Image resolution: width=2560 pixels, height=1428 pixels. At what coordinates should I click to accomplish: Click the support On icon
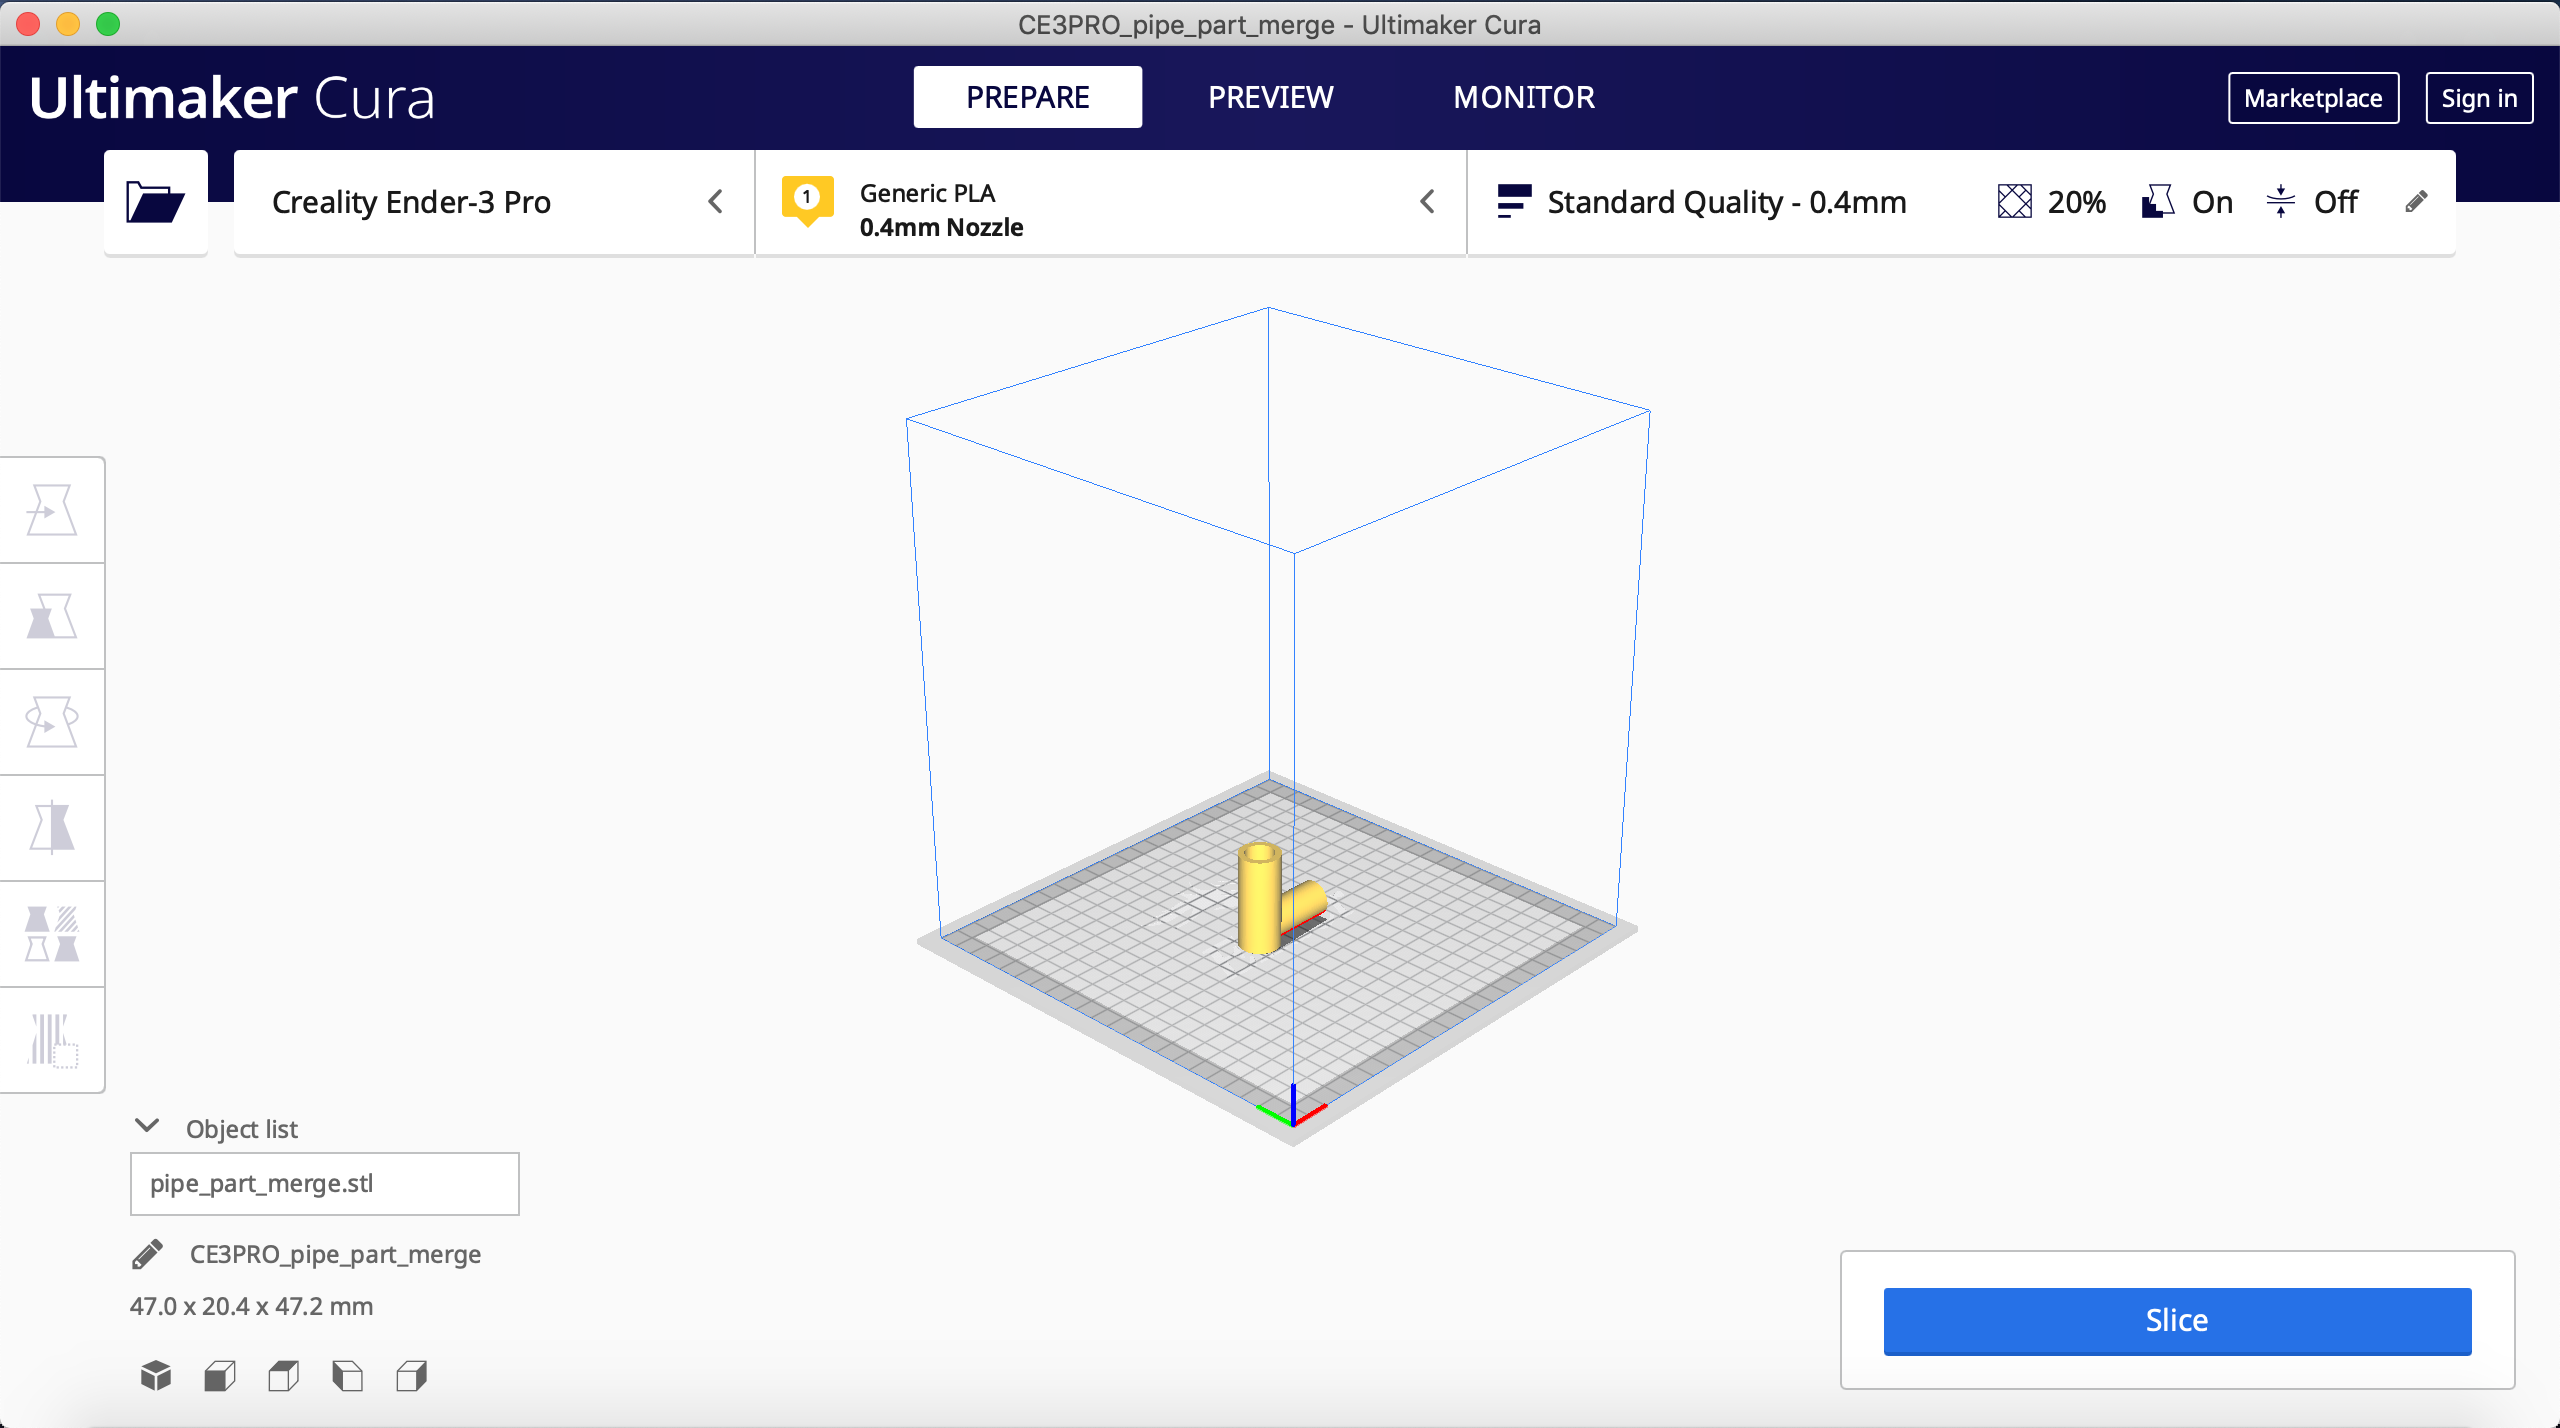point(2158,202)
